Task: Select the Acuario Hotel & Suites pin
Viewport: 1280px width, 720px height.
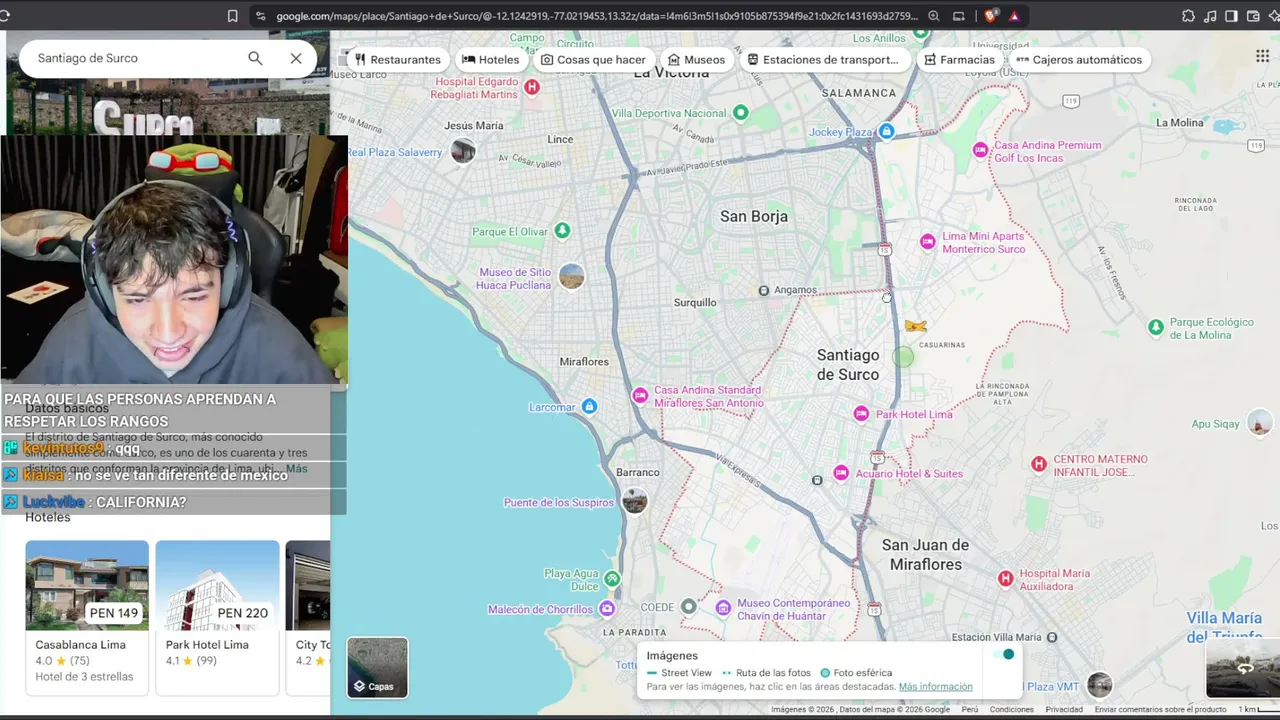Action: (x=841, y=473)
